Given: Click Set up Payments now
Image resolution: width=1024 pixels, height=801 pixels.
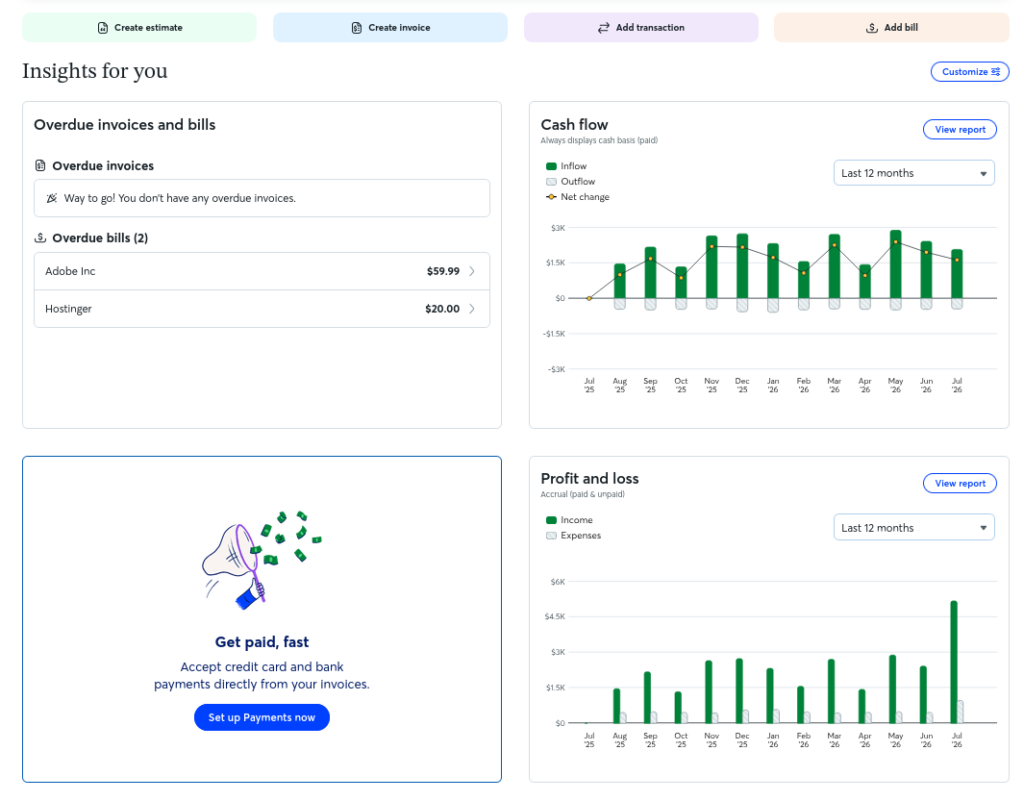Looking at the screenshot, I should (262, 717).
